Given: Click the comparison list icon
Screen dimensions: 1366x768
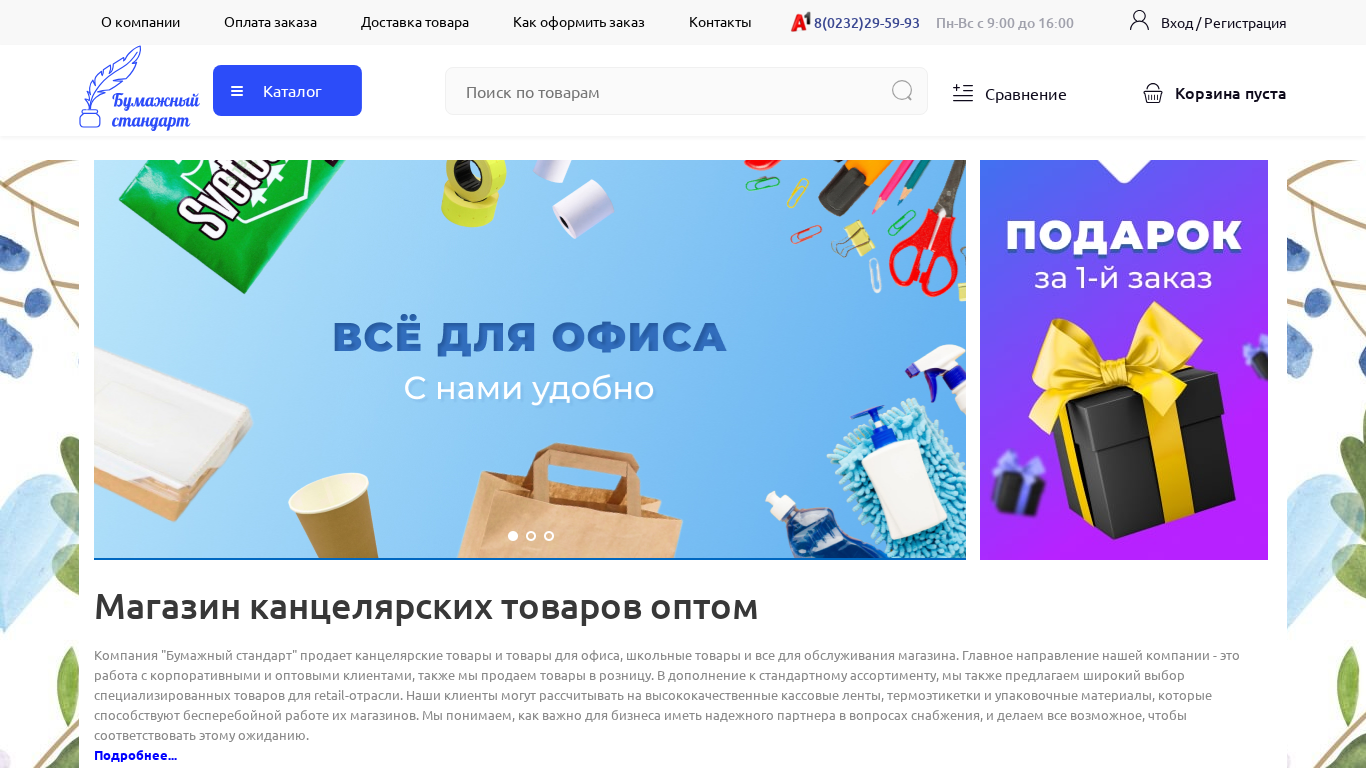Looking at the screenshot, I should 963,93.
